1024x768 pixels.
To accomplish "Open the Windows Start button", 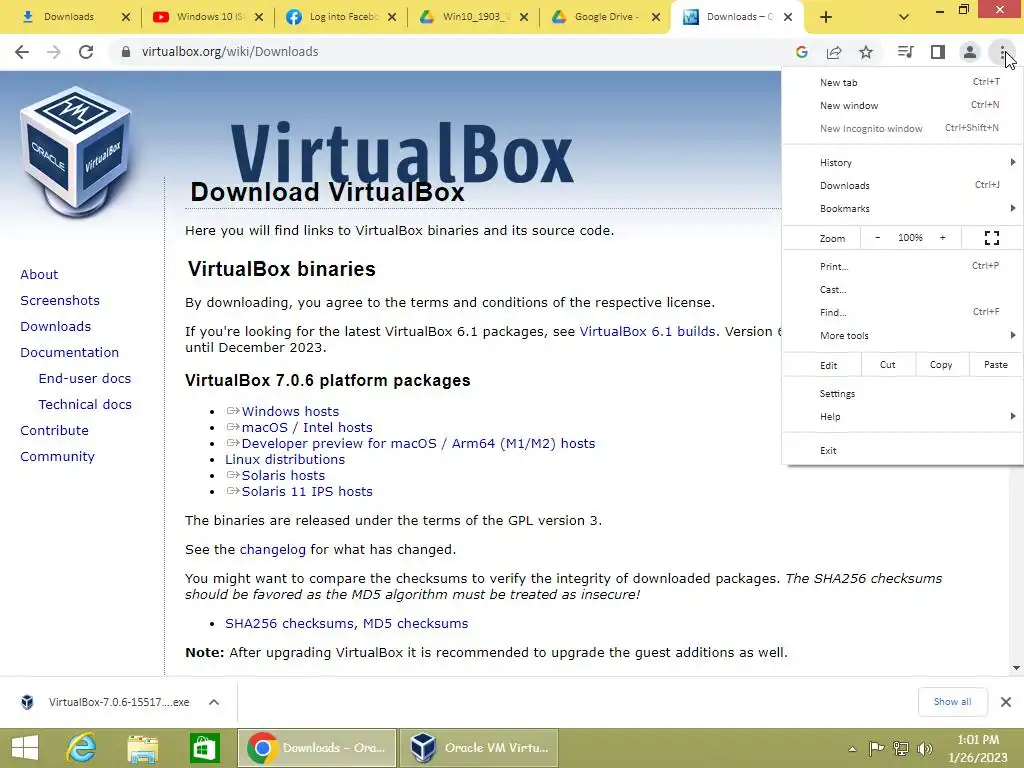I will click(x=25, y=748).
